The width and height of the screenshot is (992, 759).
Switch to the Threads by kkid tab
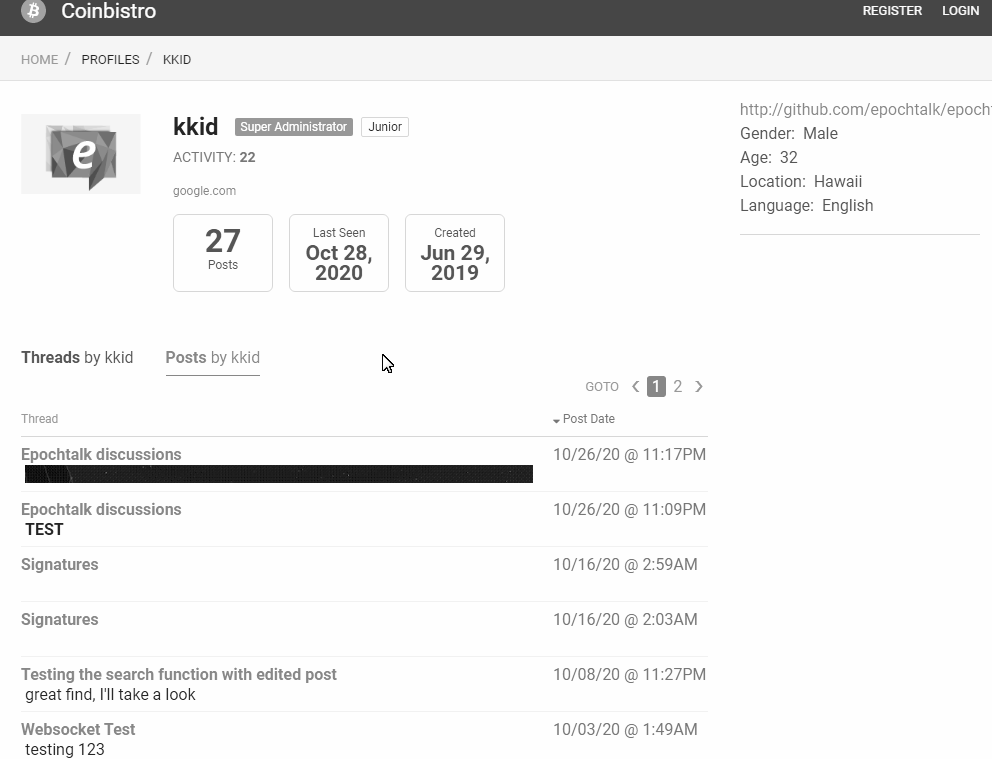77,357
